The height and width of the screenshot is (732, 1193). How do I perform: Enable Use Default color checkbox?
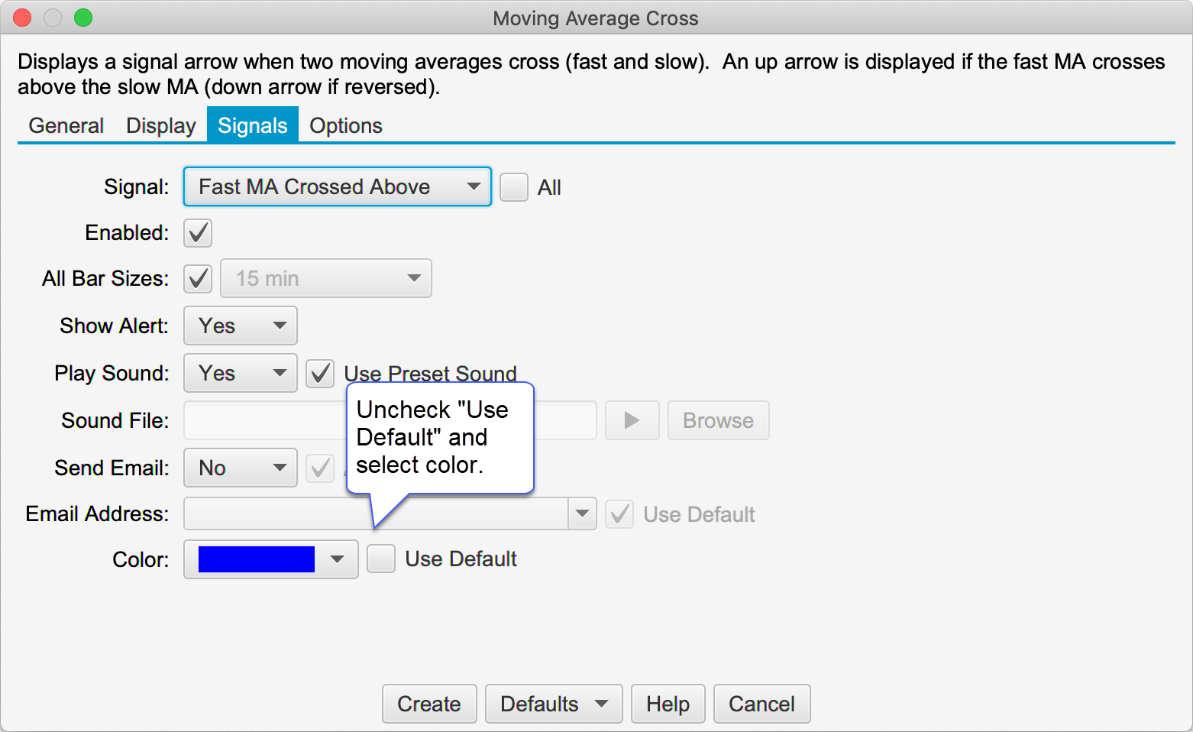tap(381, 560)
